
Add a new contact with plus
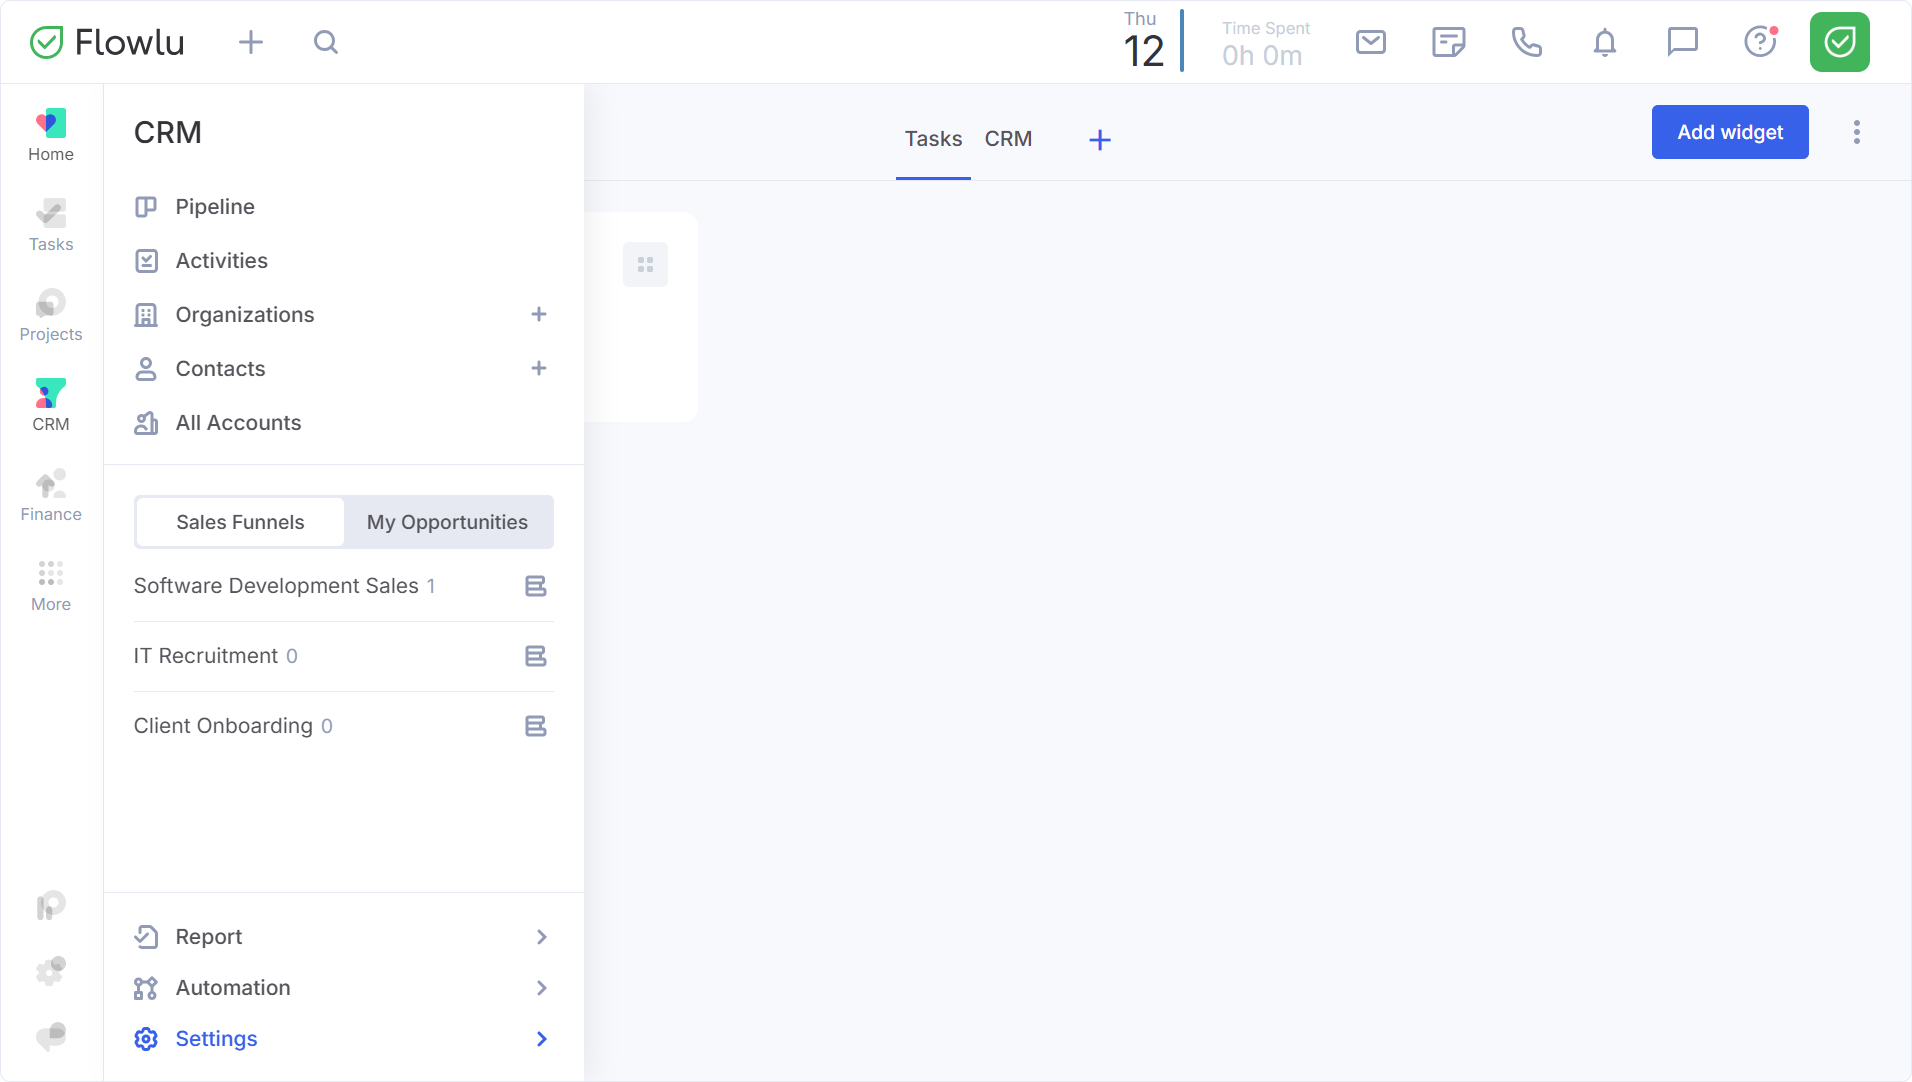[x=539, y=369]
